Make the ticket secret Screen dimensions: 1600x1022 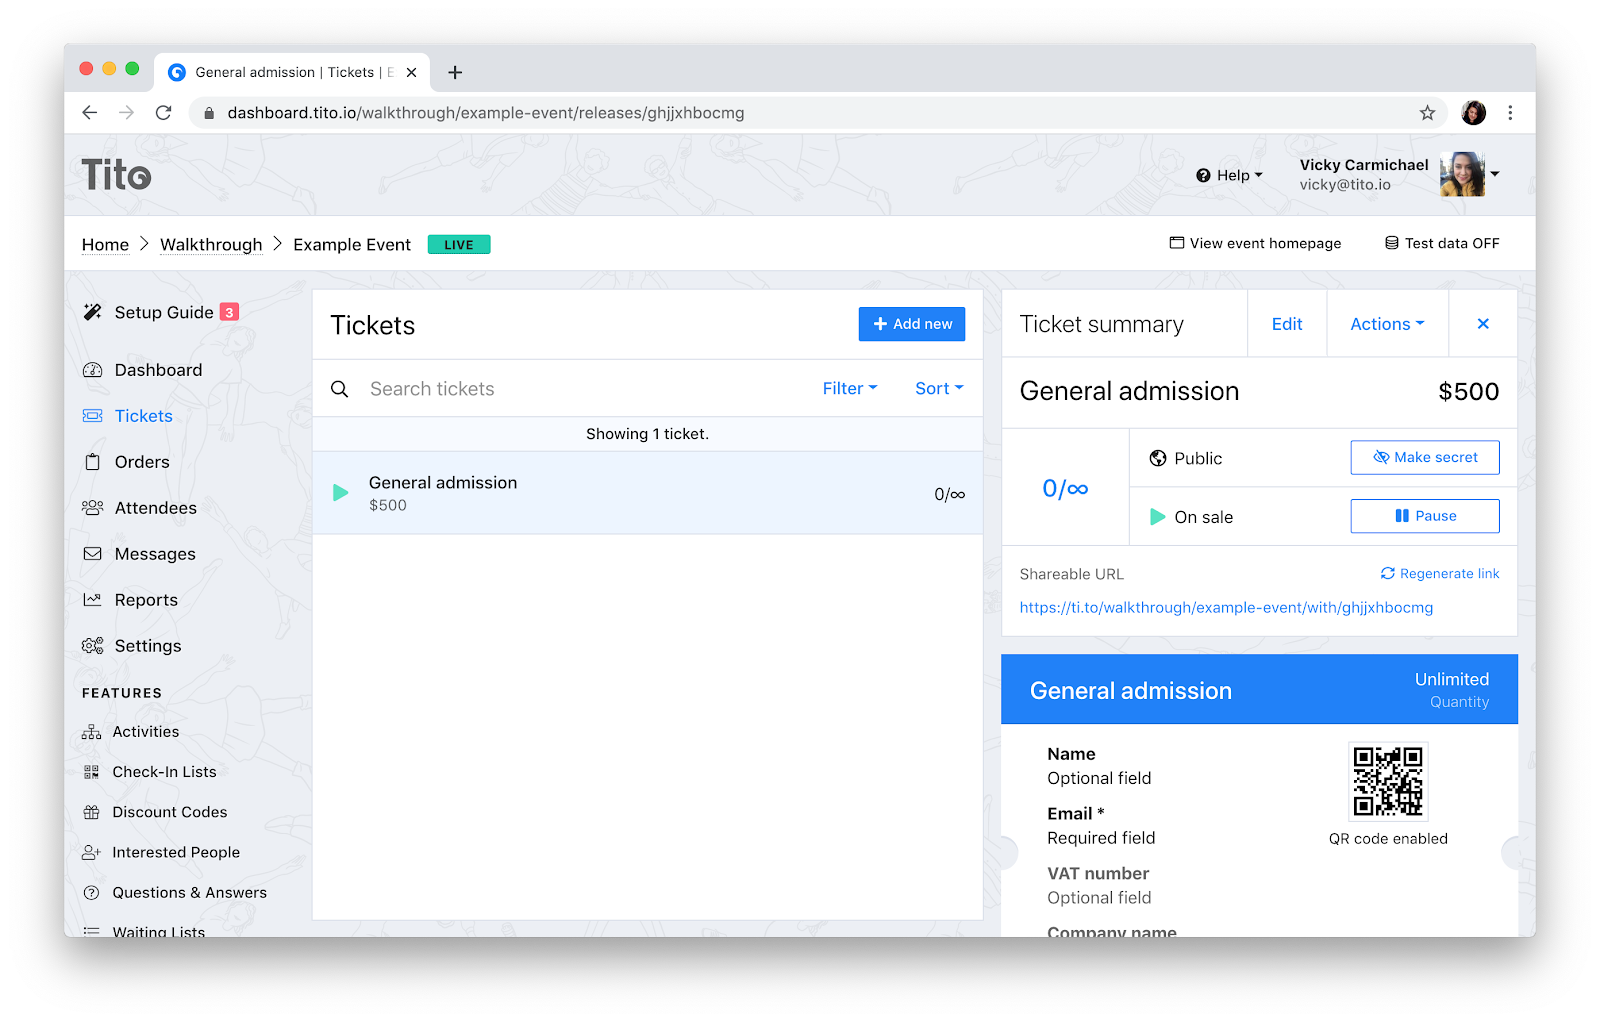click(1425, 457)
